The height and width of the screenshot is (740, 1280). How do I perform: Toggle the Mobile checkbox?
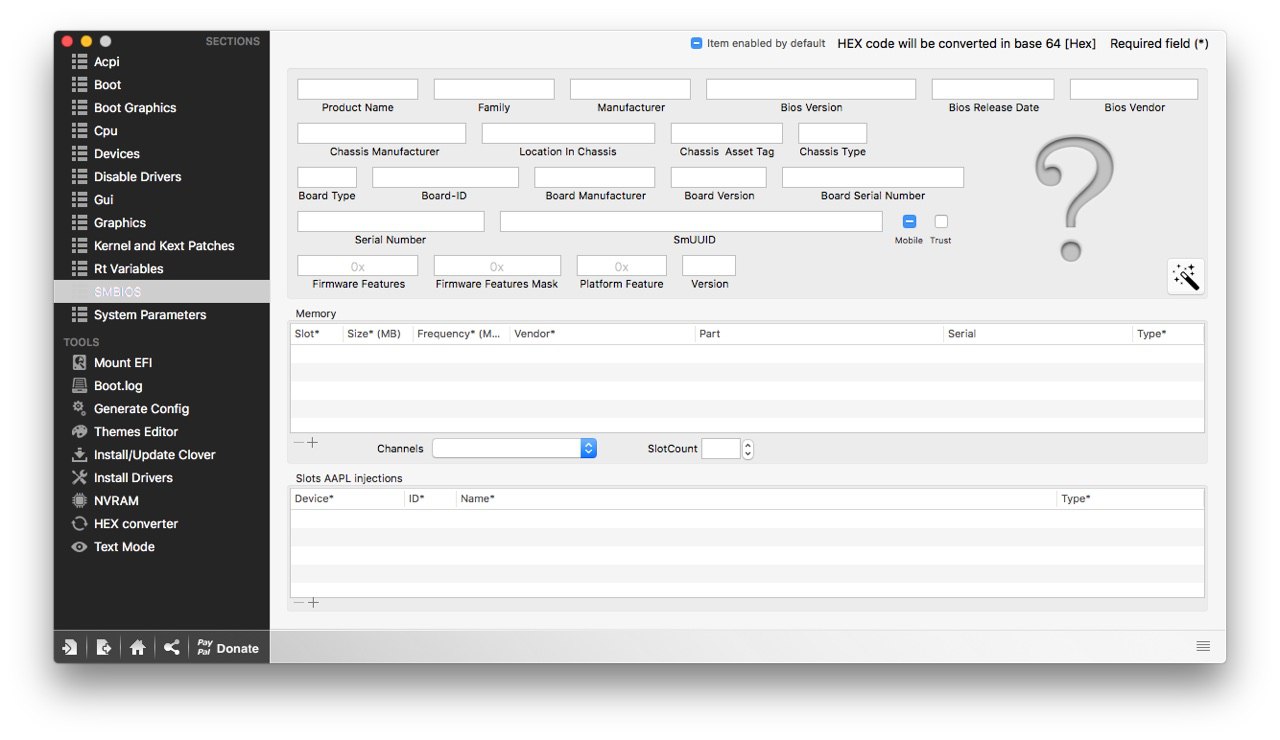click(909, 221)
